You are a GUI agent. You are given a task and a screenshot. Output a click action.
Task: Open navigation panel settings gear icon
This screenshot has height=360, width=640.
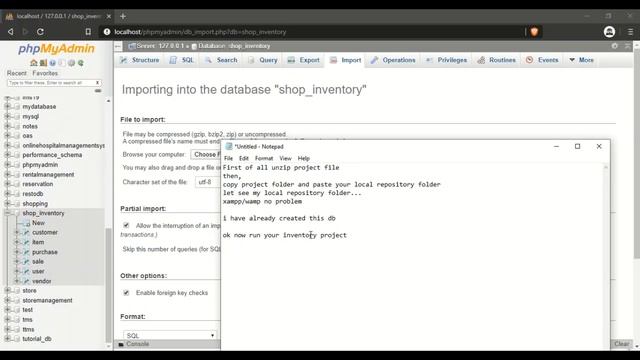click(71, 63)
